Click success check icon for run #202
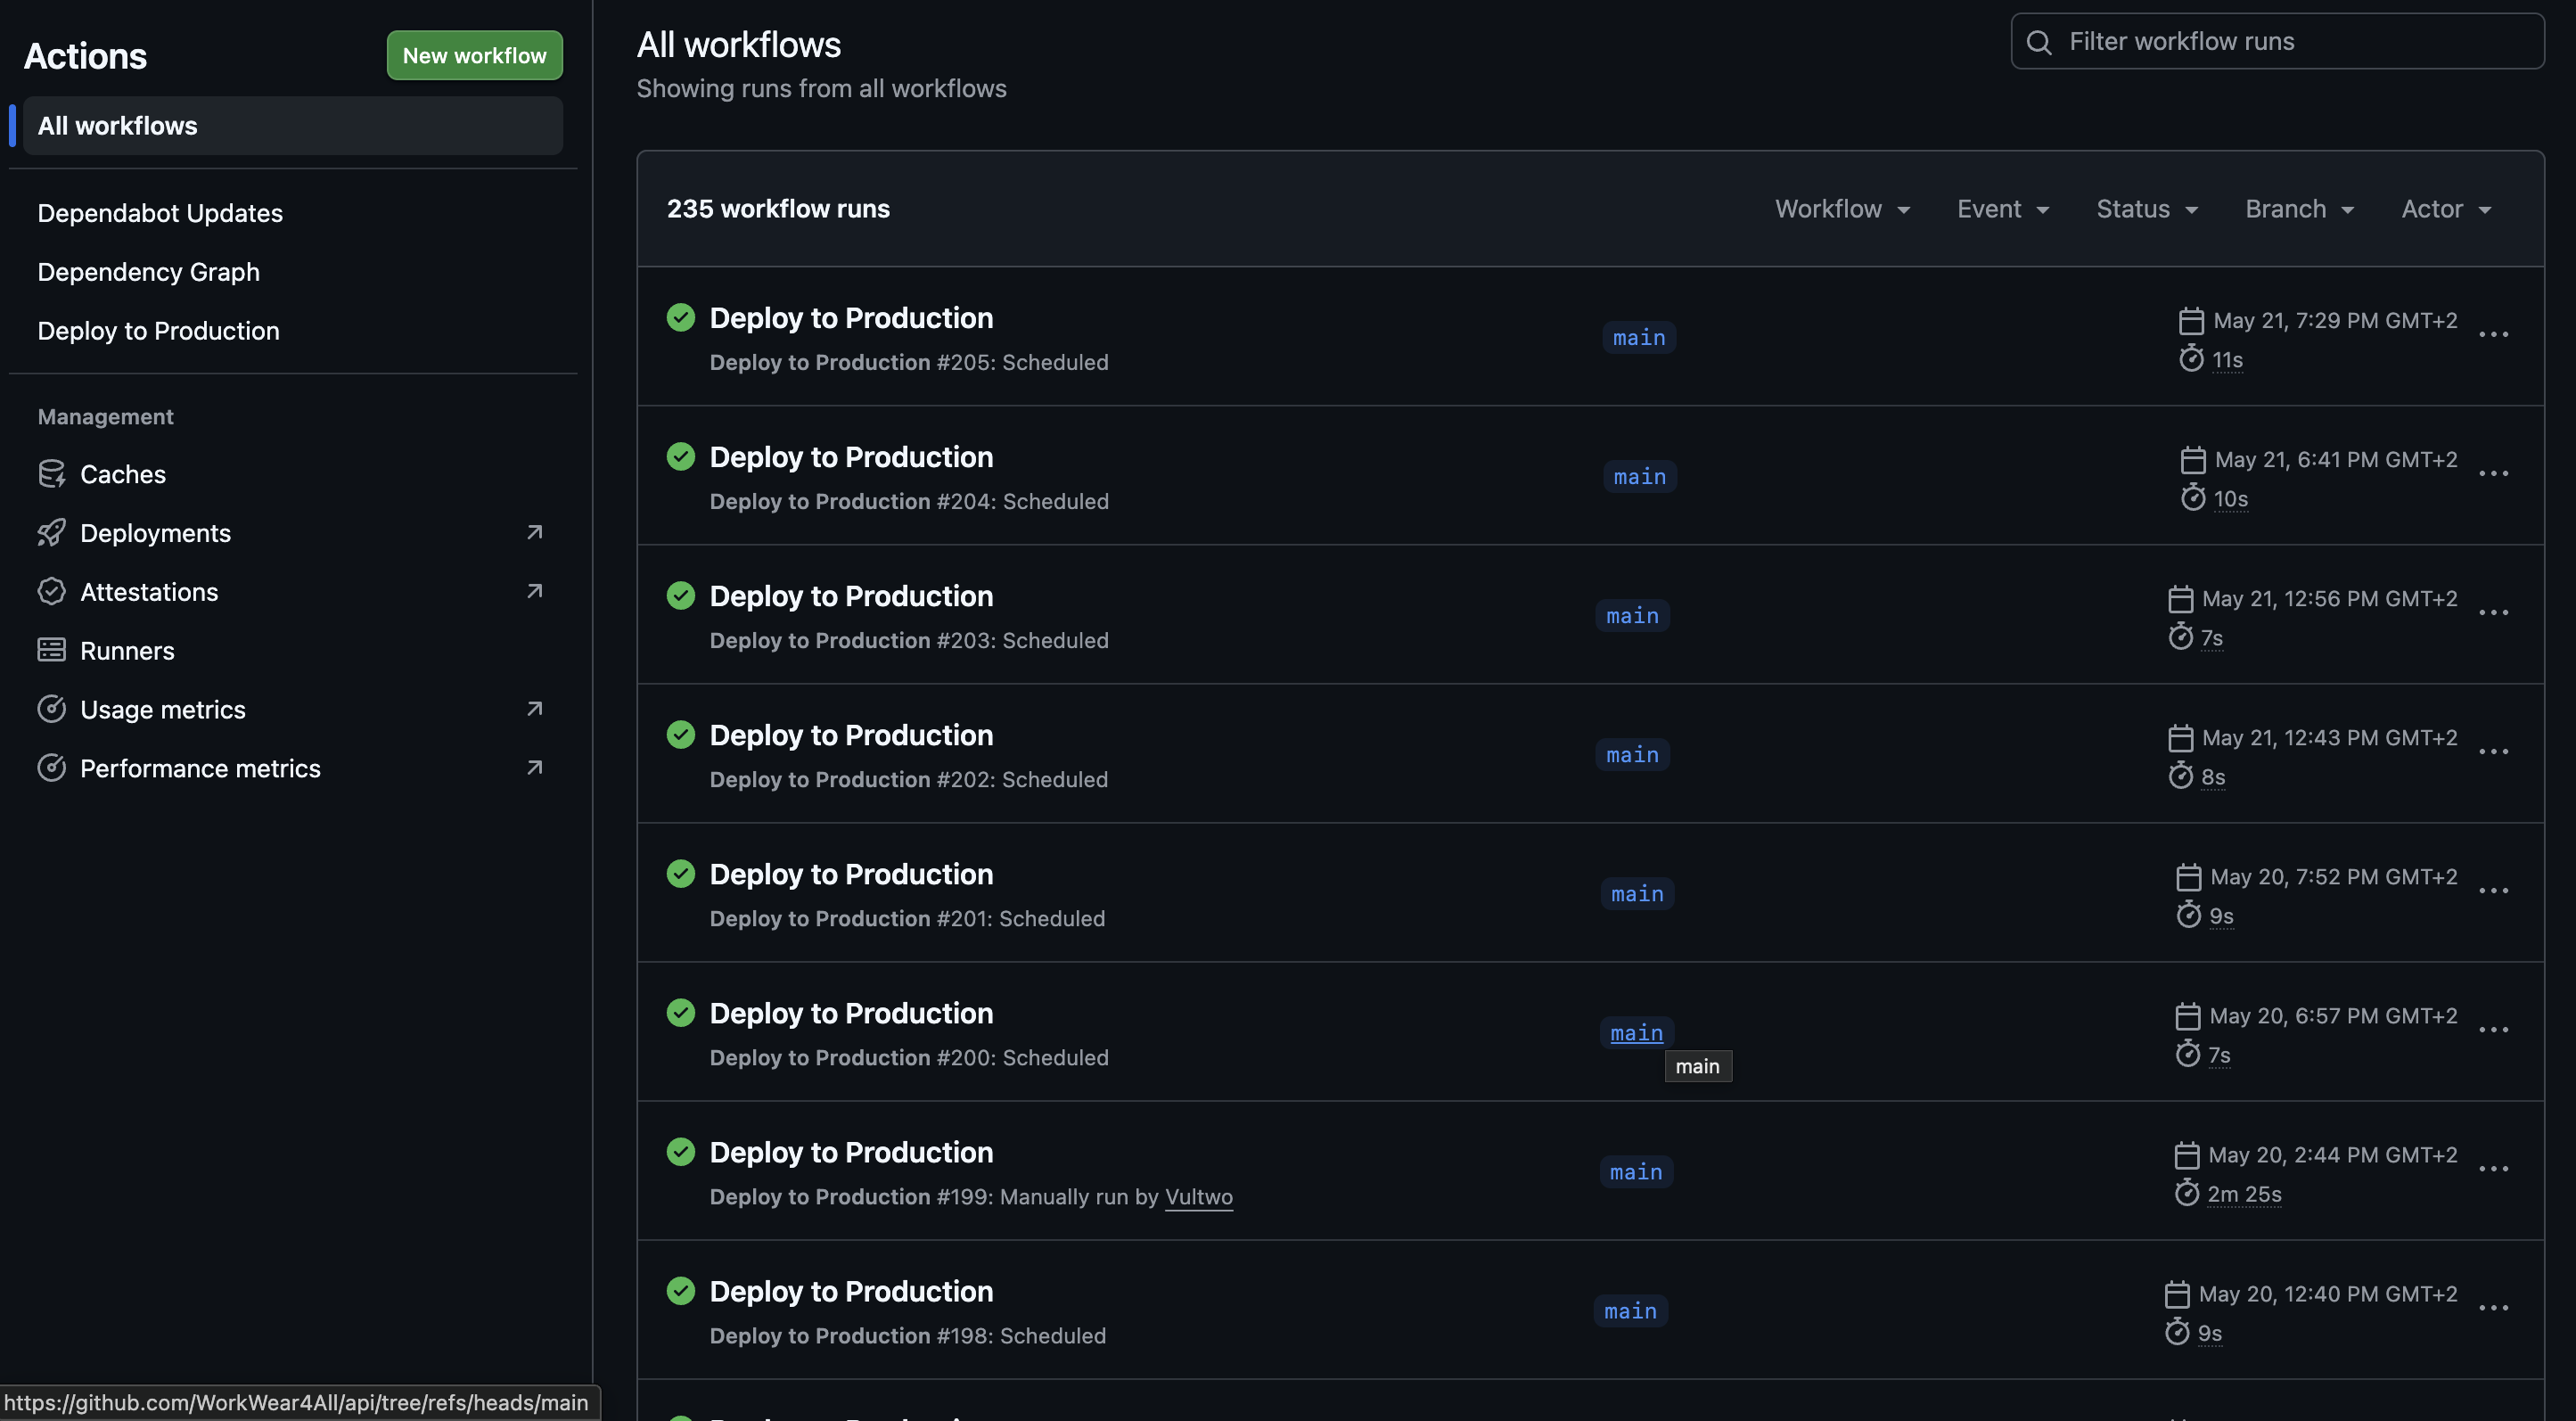This screenshot has width=2576, height=1421. point(681,734)
